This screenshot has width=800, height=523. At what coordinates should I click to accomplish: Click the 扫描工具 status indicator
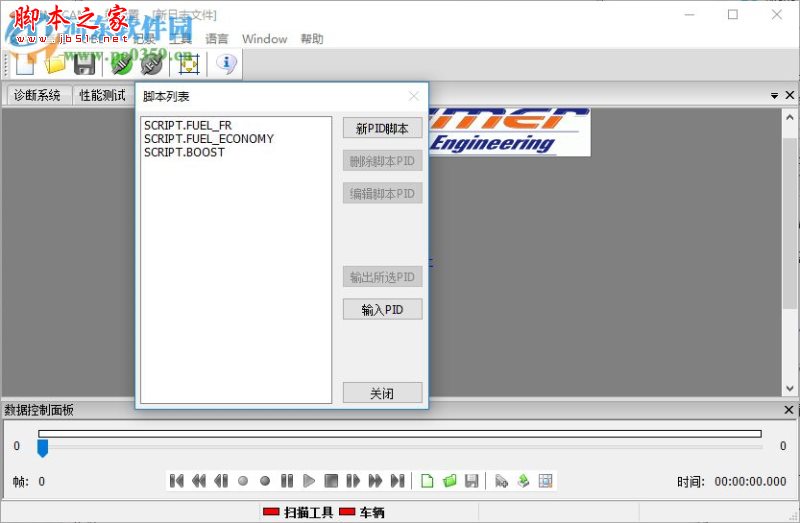pyautogui.click(x=298, y=512)
